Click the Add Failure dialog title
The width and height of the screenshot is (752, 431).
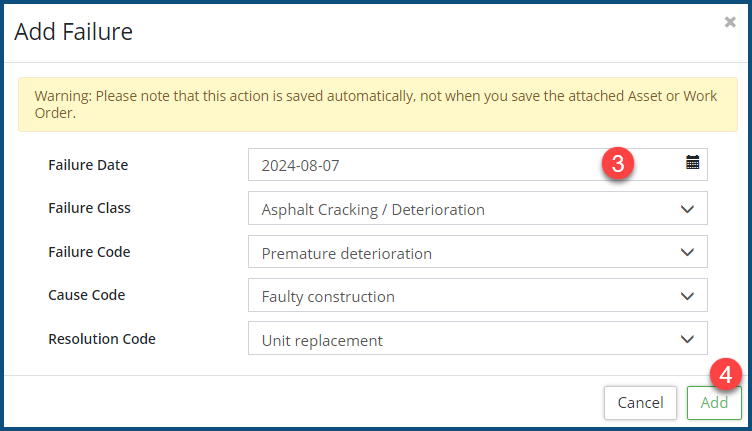(x=73, y=32)
